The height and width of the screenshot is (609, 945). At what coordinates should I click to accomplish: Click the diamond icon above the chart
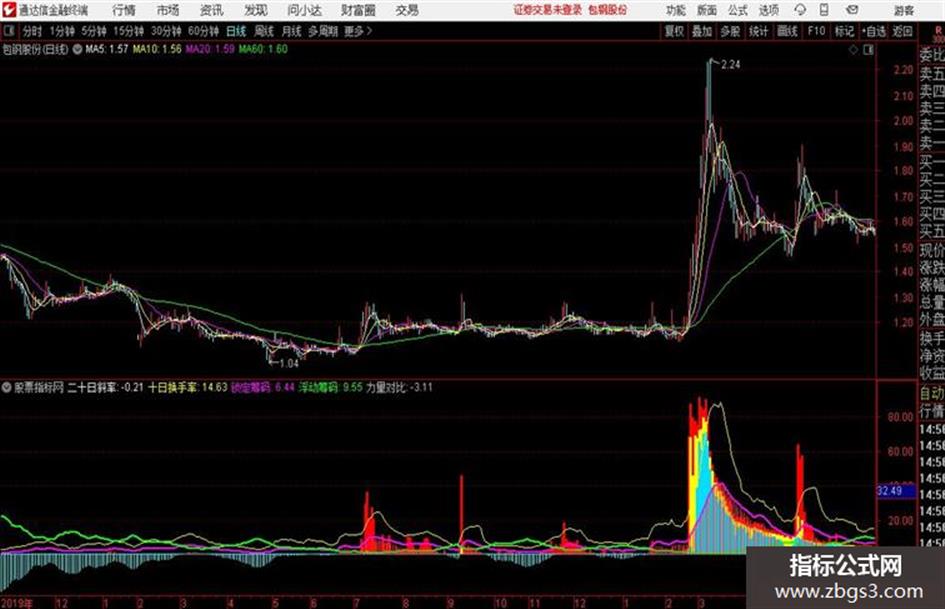pos(853,50)
